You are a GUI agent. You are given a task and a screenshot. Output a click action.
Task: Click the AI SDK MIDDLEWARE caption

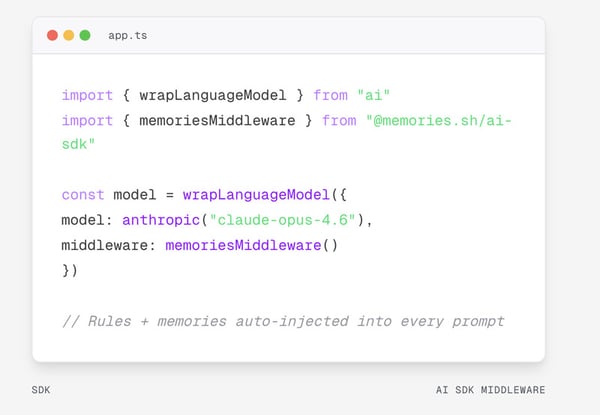point(490,390)
